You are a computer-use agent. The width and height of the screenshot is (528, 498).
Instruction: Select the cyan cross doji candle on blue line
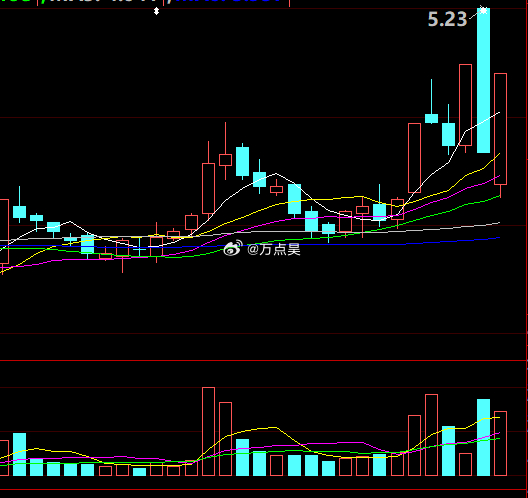[139, 250]
